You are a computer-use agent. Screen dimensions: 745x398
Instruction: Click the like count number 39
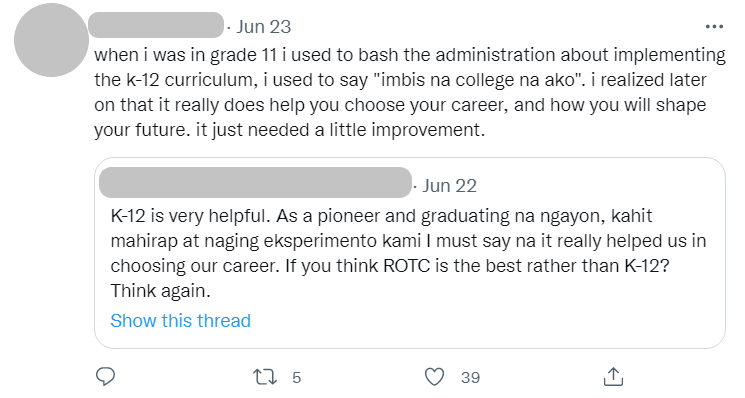pyautogui.click(x=470, y=378)
